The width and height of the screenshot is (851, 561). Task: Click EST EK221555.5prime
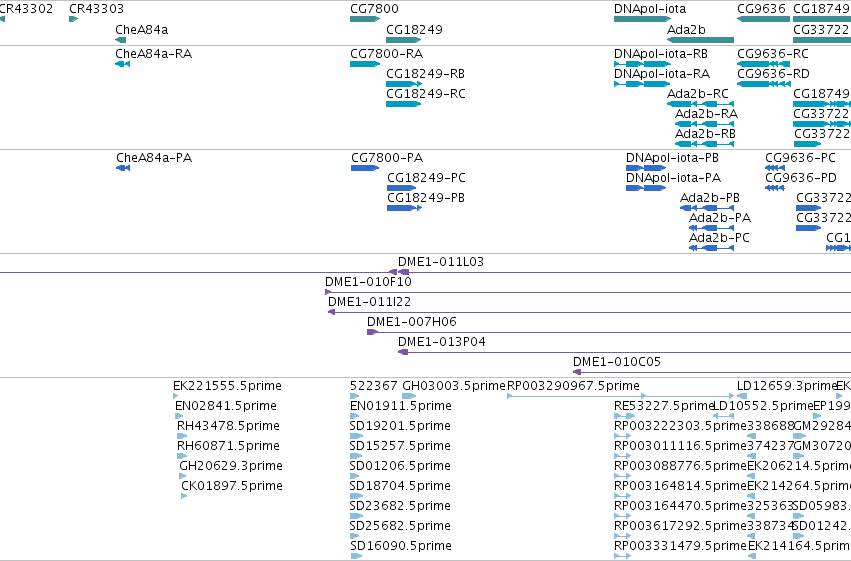[x=227, y=386]
